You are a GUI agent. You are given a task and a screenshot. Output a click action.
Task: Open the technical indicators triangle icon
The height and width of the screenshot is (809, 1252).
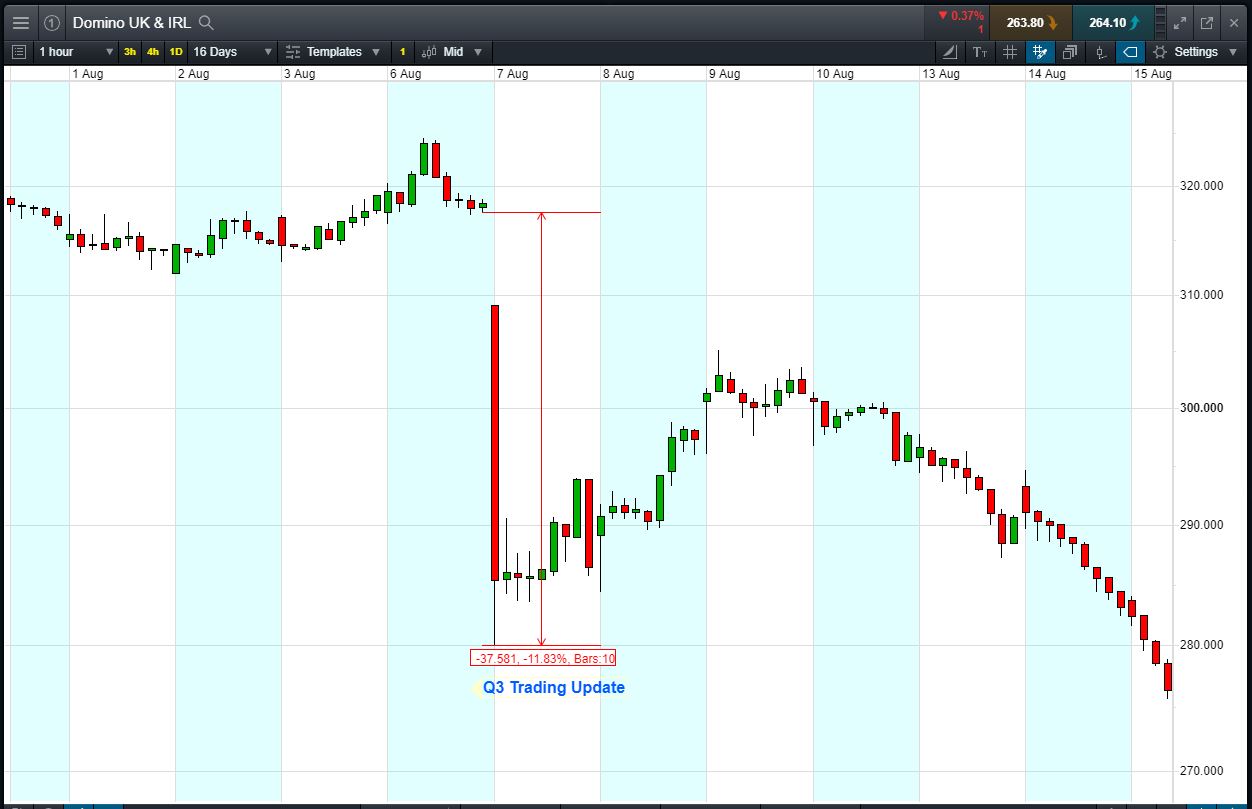(x=950, y=52)
